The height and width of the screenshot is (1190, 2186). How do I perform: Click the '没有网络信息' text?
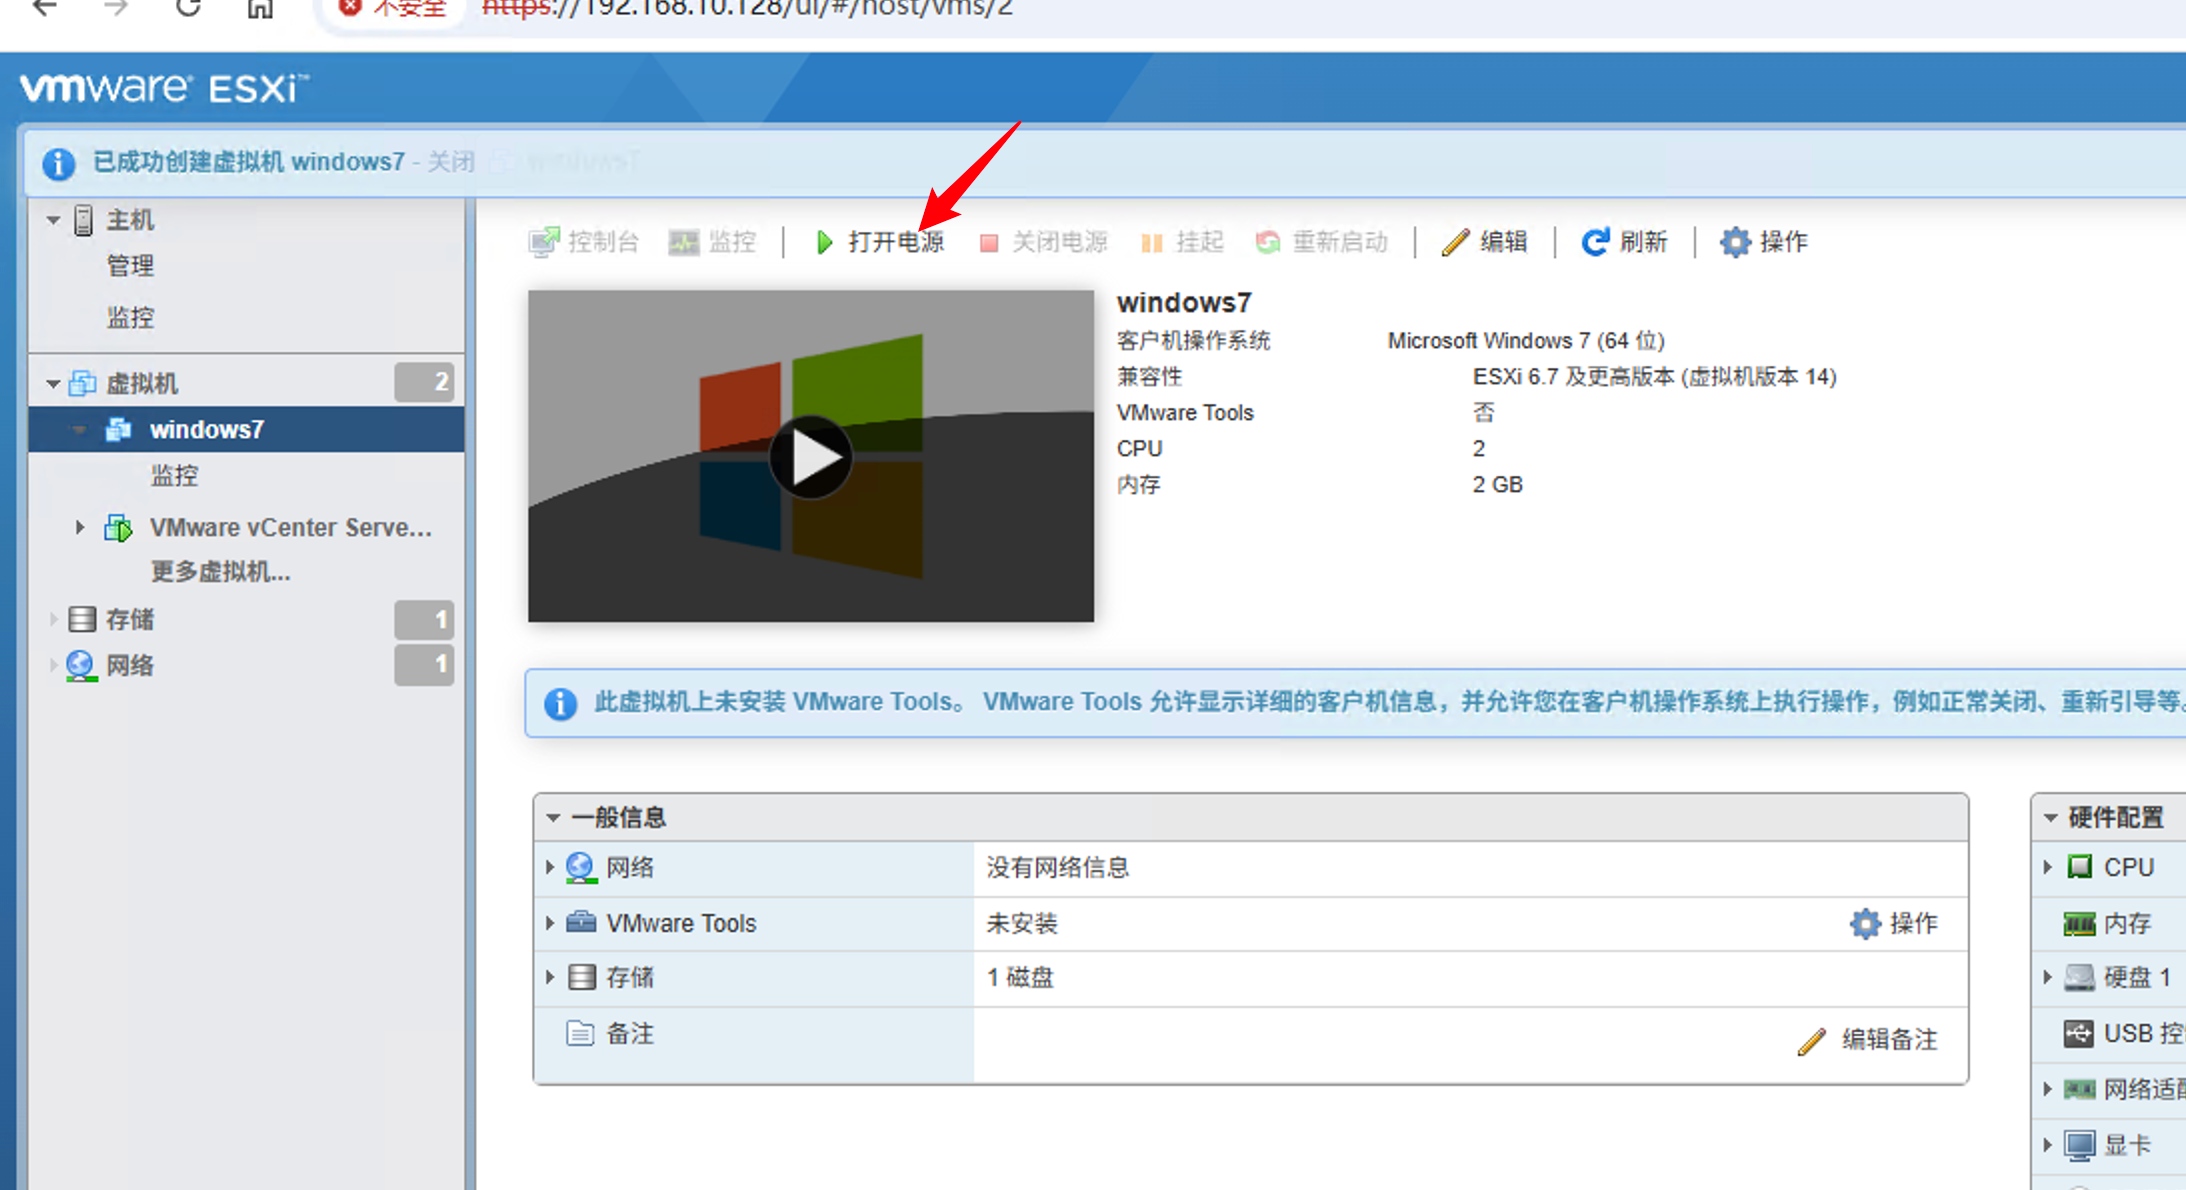pyautogui.click(x=1058, y=868)
